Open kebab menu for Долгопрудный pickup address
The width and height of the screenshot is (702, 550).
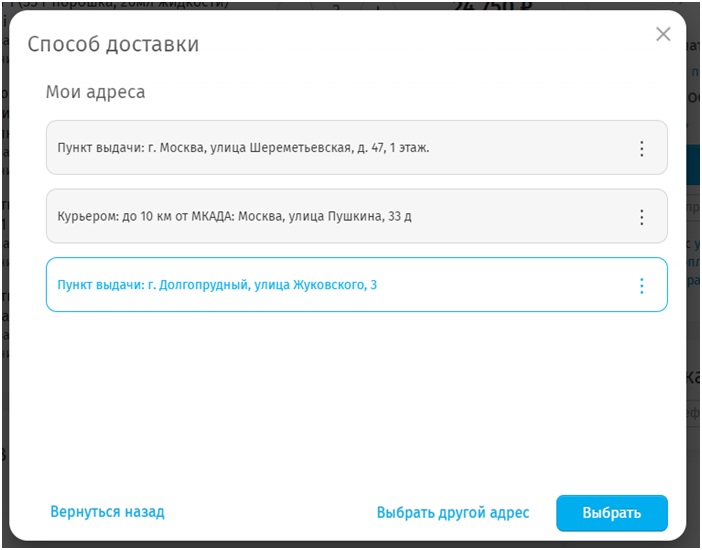(641, 286)
